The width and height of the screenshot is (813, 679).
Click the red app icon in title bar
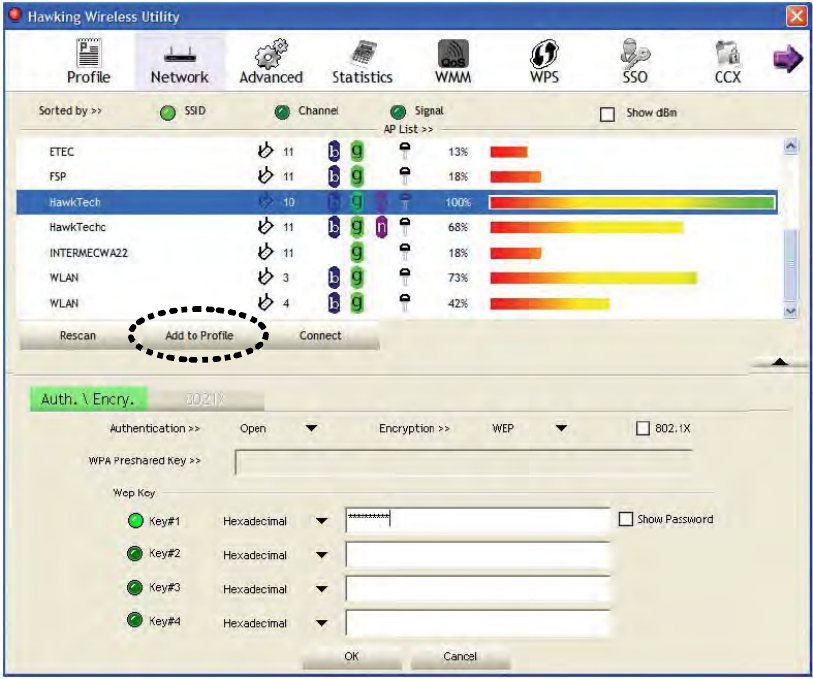[15, 15]
